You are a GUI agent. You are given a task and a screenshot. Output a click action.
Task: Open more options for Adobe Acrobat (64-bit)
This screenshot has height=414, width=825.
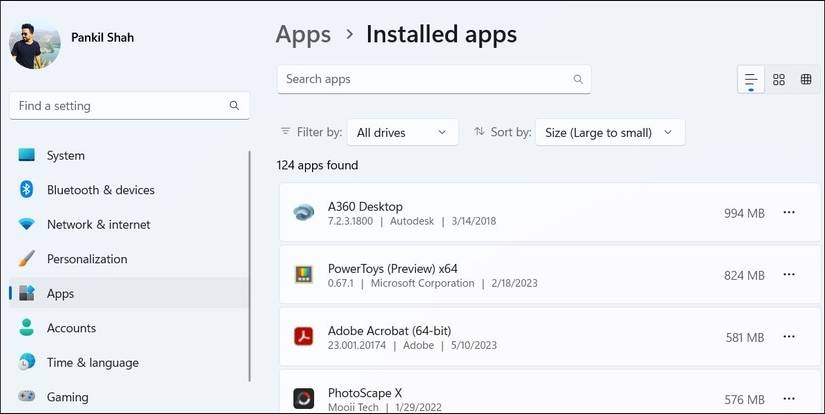point(789,337)
